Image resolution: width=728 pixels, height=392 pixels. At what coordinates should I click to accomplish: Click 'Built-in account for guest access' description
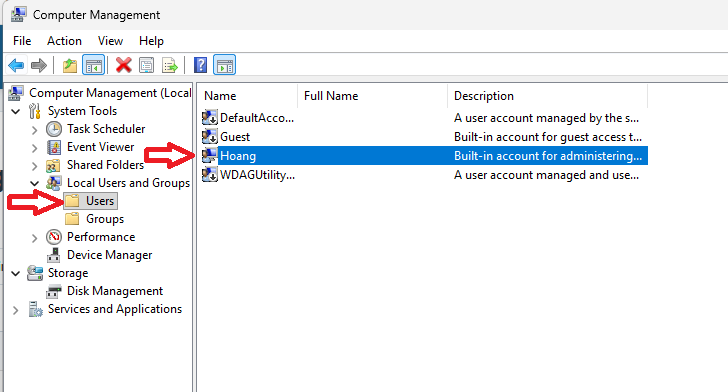tap(548, 137)
